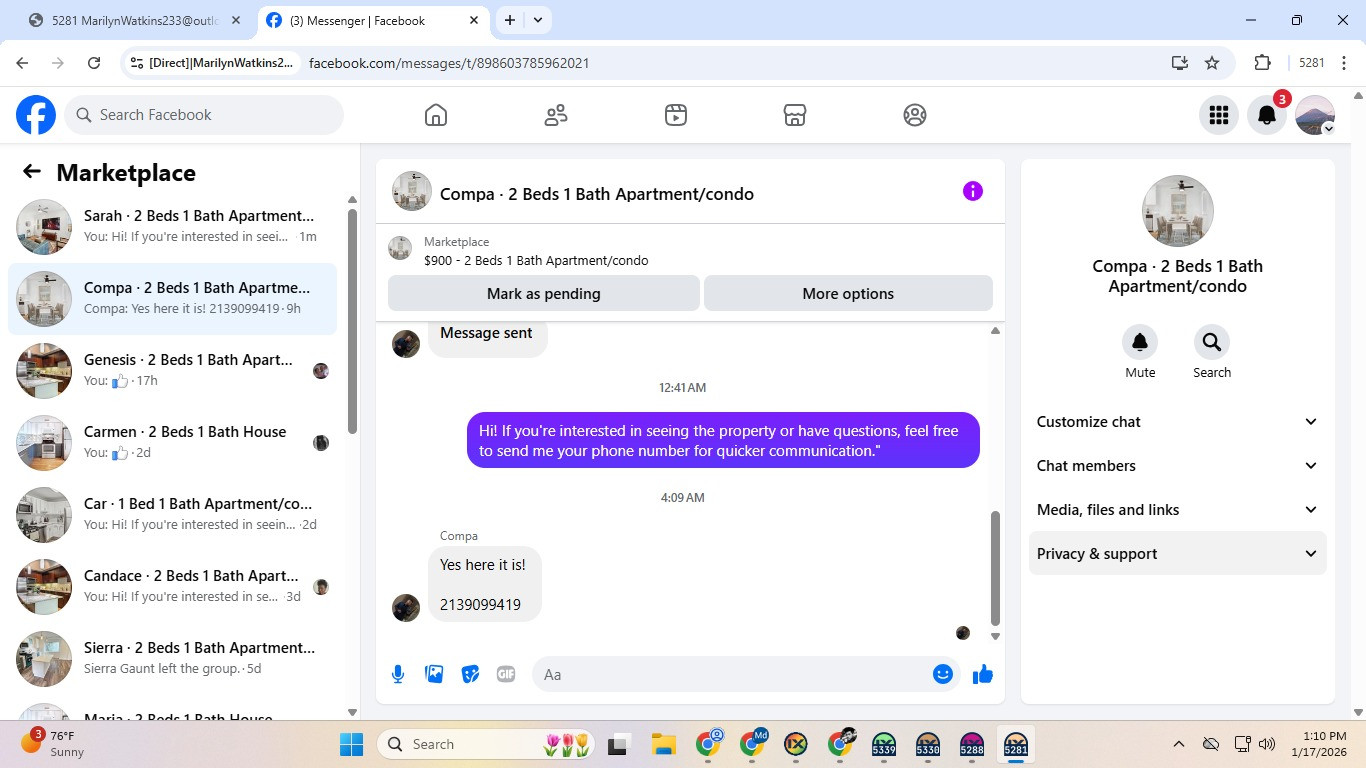Choose a sticker icon
Image resolution: width=1366 pixels, height=768 pixels.
tap(470, 674)
